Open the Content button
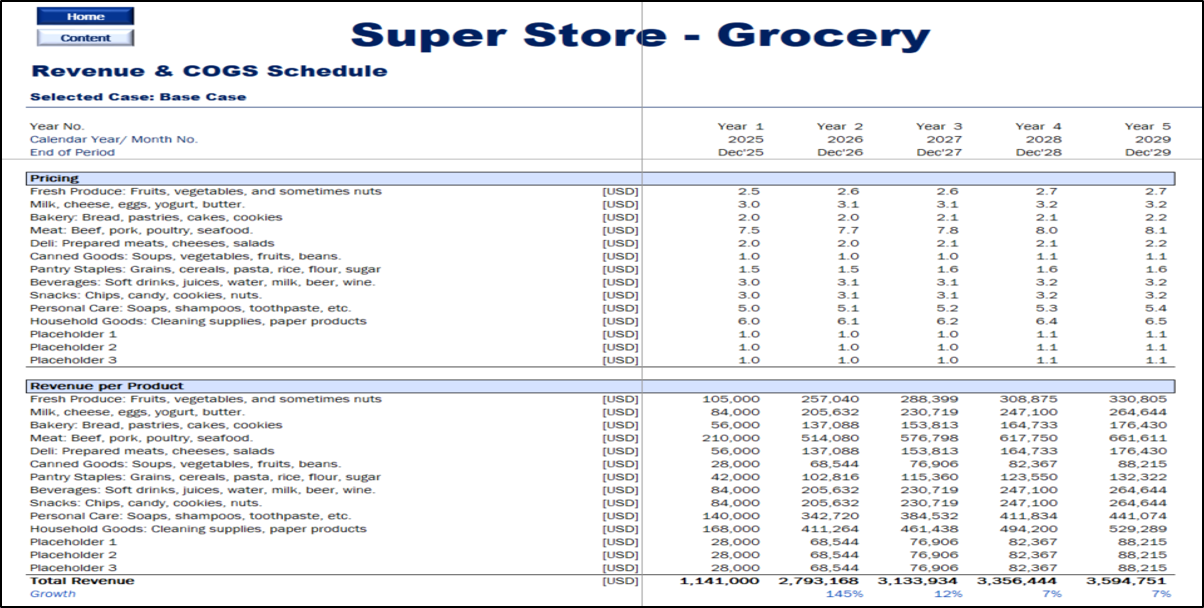The image size is (1204, 608). pyautogui.click(x=85, y=38)
